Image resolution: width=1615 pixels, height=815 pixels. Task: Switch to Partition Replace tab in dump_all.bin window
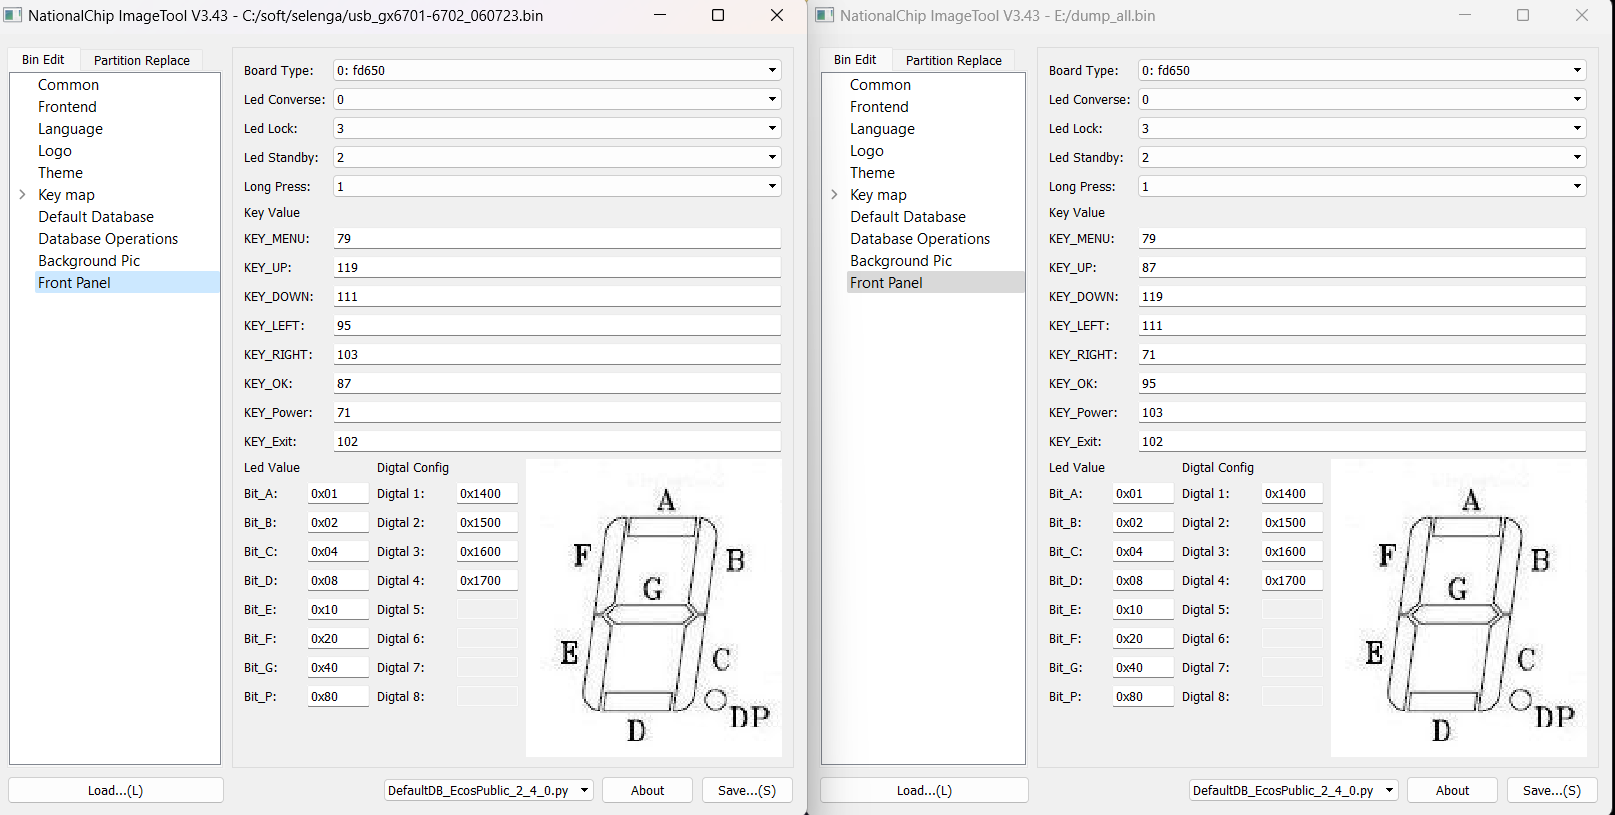click(954, 61)
